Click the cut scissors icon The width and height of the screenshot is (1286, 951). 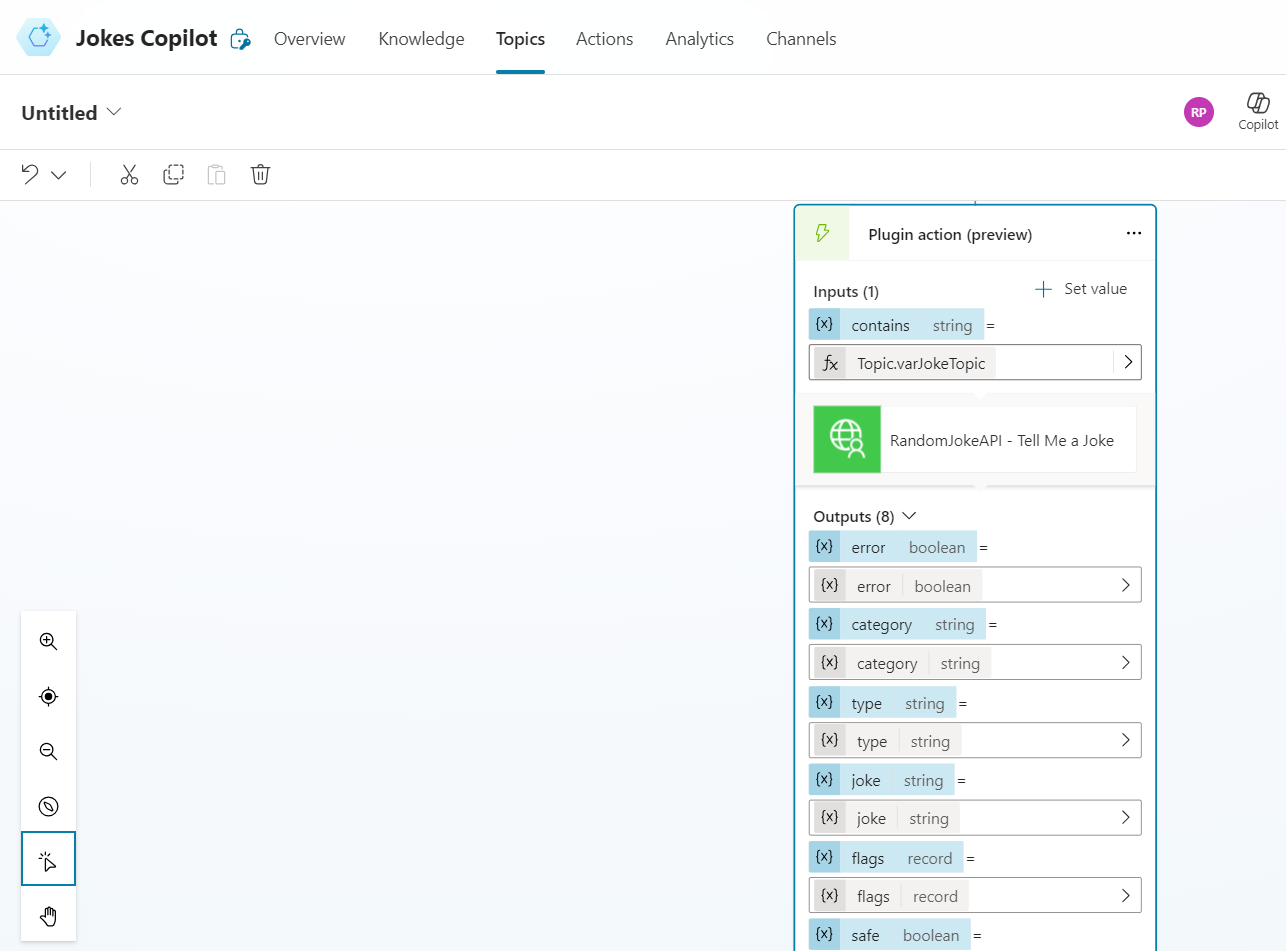[x=129, y=175]
